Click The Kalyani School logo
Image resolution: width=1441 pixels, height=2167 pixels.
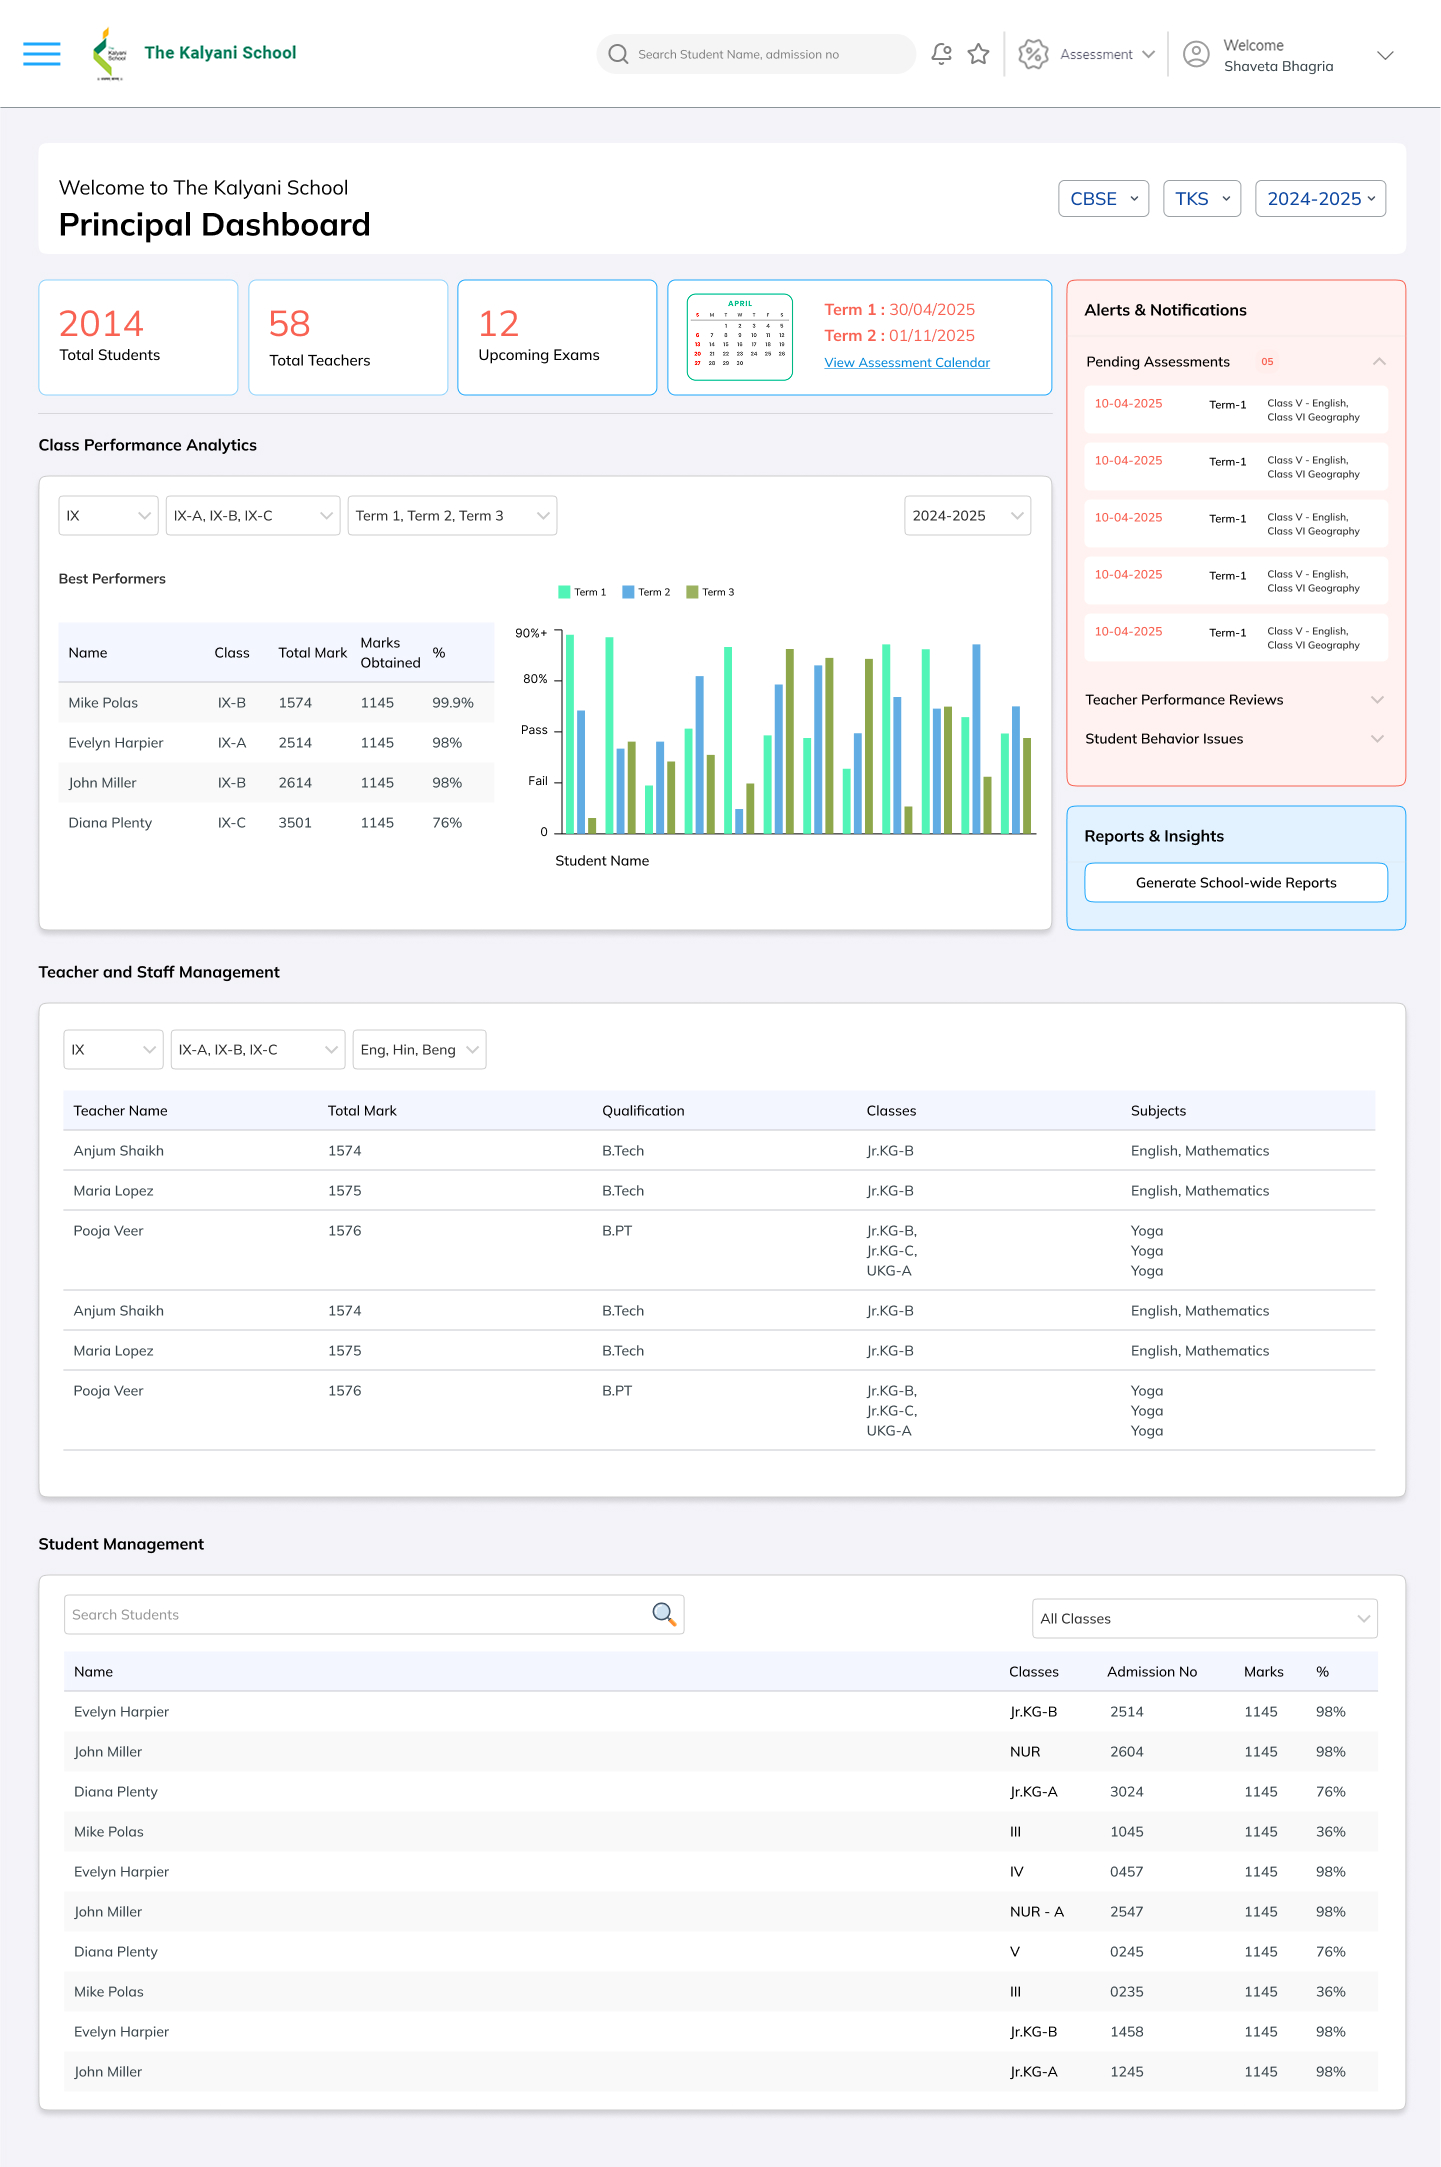pyautogui.click(x=109, y=54)
